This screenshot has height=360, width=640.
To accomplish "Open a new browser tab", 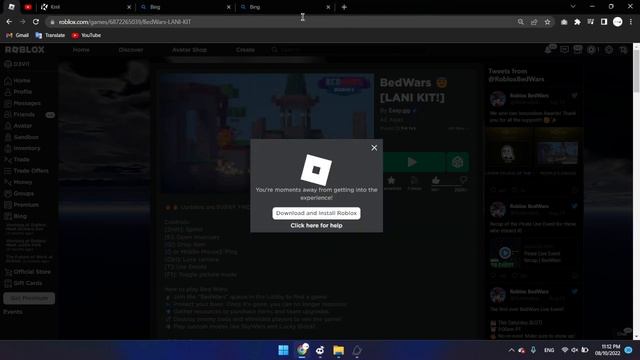I will tap(344, 7).
